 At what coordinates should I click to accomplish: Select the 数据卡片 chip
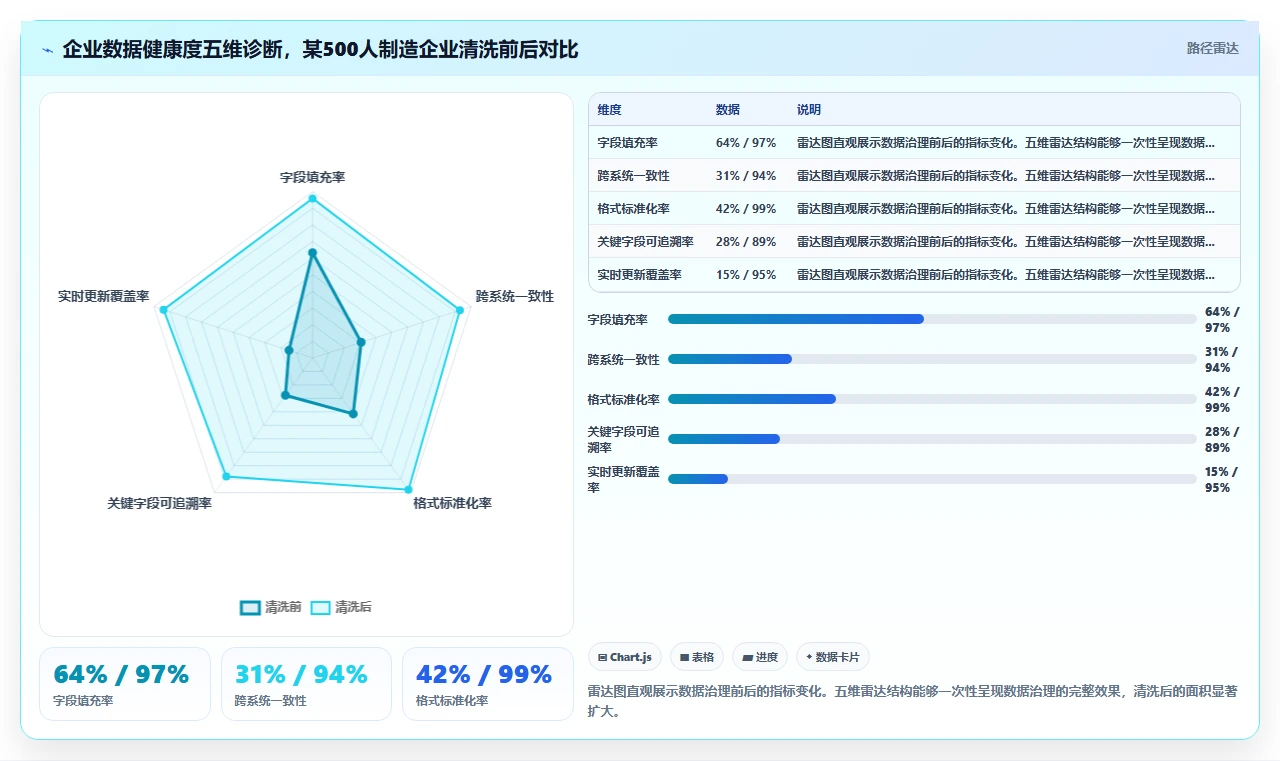pyautogui.click(x=833, y=657)
